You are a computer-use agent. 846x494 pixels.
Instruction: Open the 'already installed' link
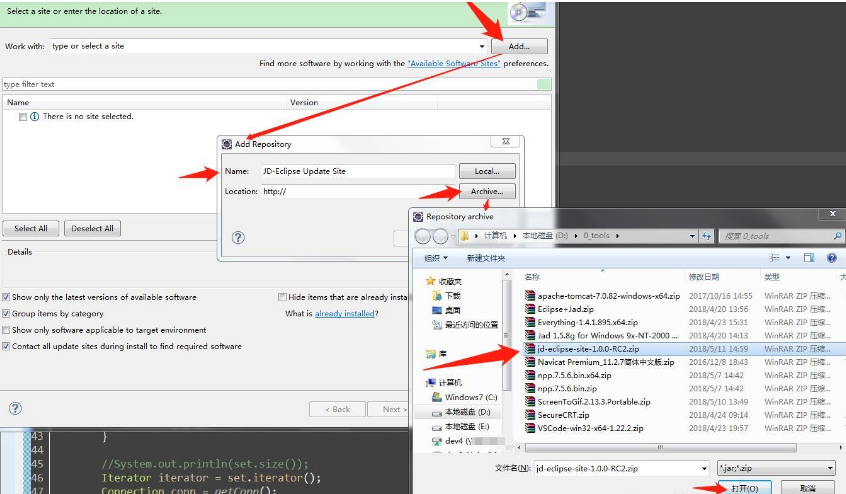(344, 313)
